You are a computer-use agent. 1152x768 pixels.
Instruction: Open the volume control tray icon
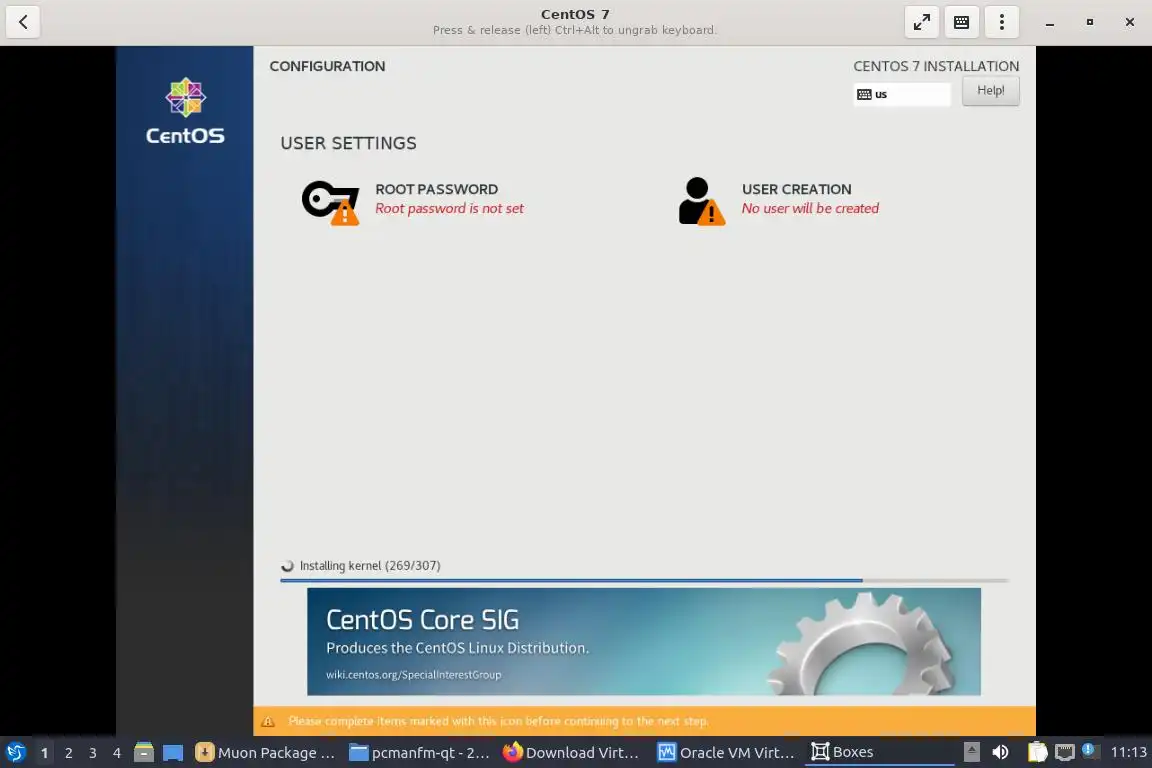click(x=1000, y=752)
